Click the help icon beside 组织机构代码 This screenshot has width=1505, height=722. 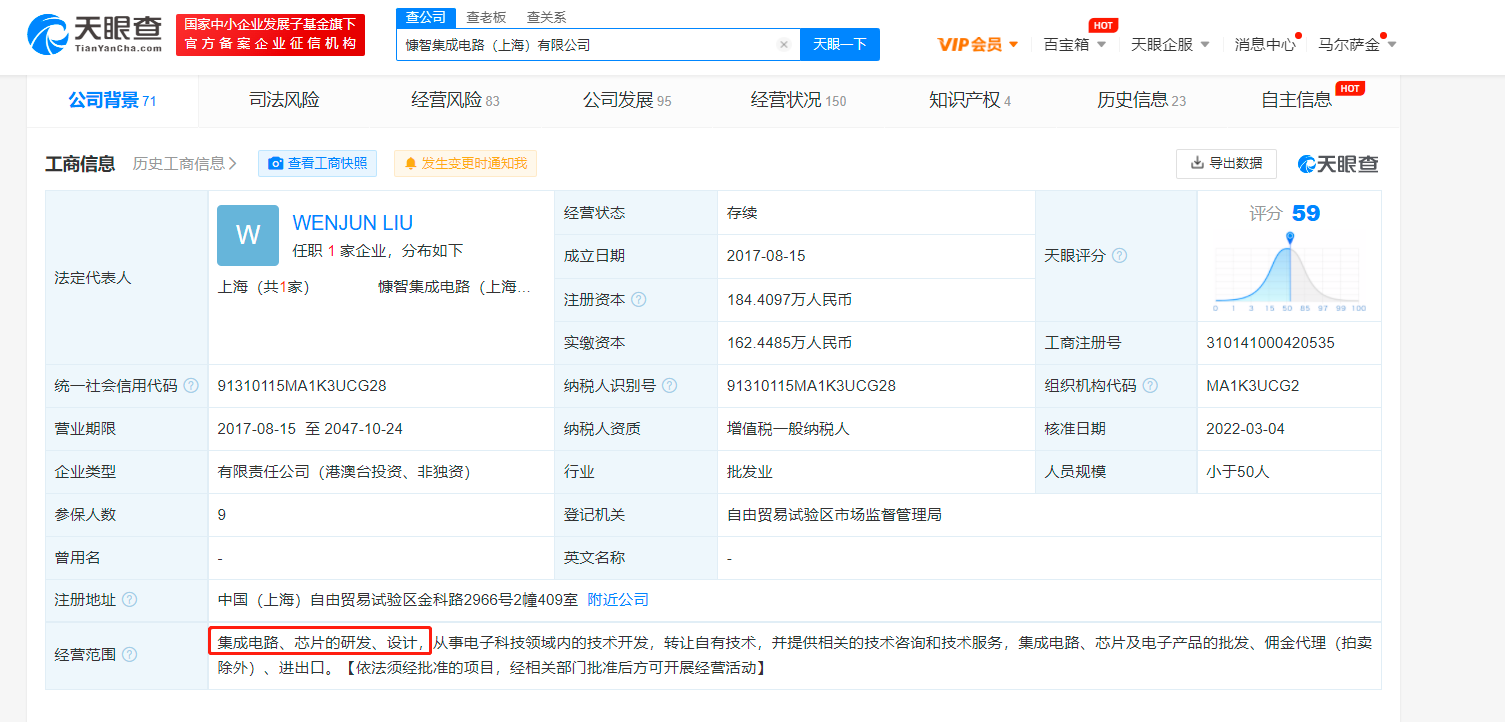click(1151, 384)
